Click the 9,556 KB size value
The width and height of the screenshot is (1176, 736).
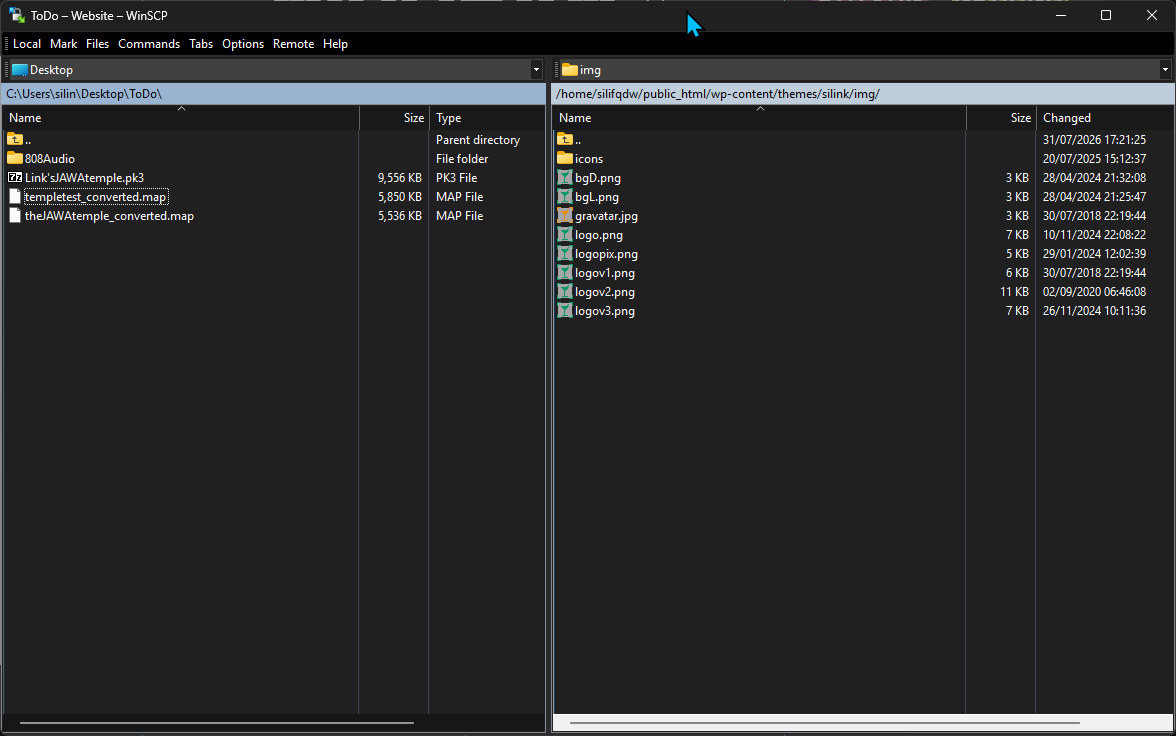[400, 178]
